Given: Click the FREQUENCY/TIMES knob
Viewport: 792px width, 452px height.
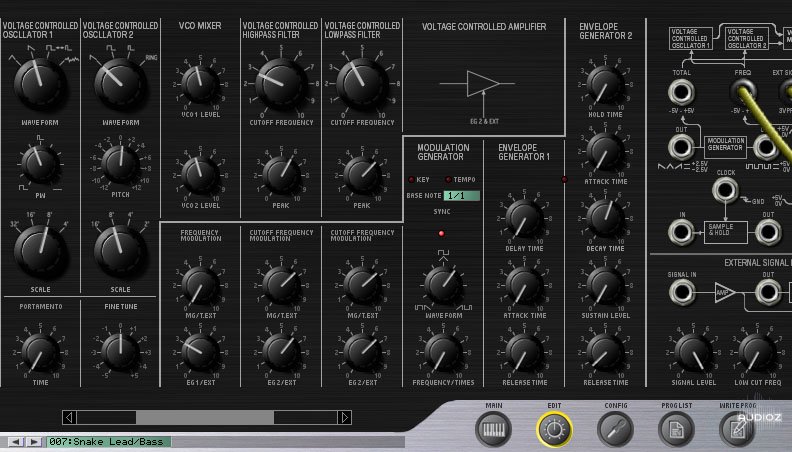Looking at the screenshot, I should click(443, 352).
